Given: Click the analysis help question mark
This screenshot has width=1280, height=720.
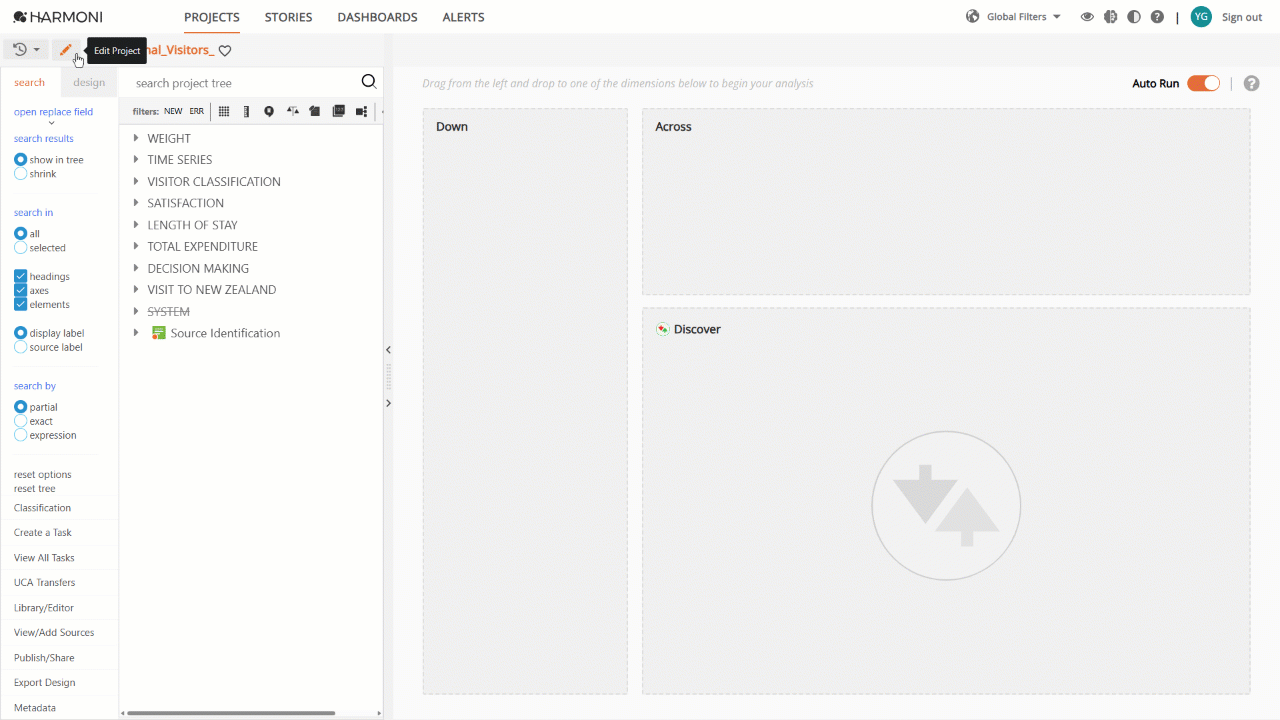Looking at the screenshot, I should pos(1251,83).
